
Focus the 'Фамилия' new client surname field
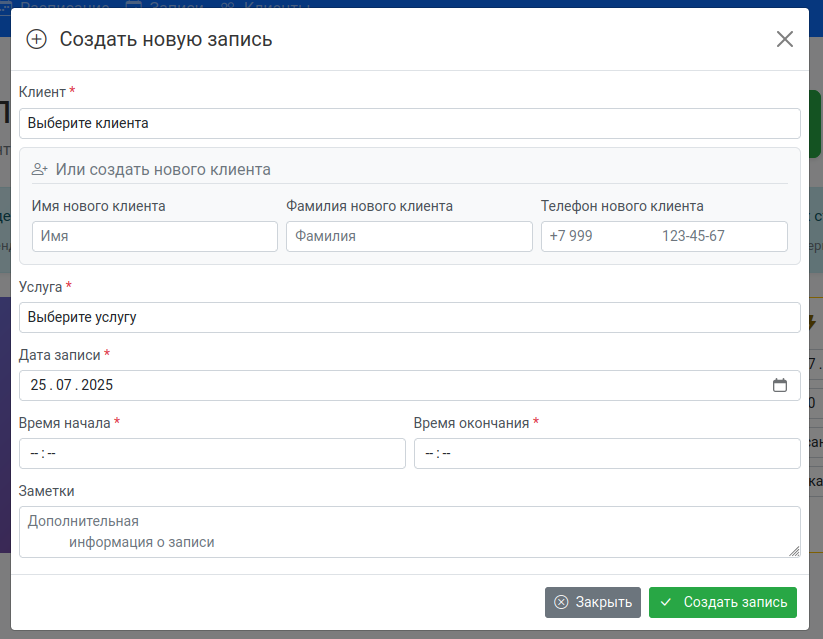[409, 236]
